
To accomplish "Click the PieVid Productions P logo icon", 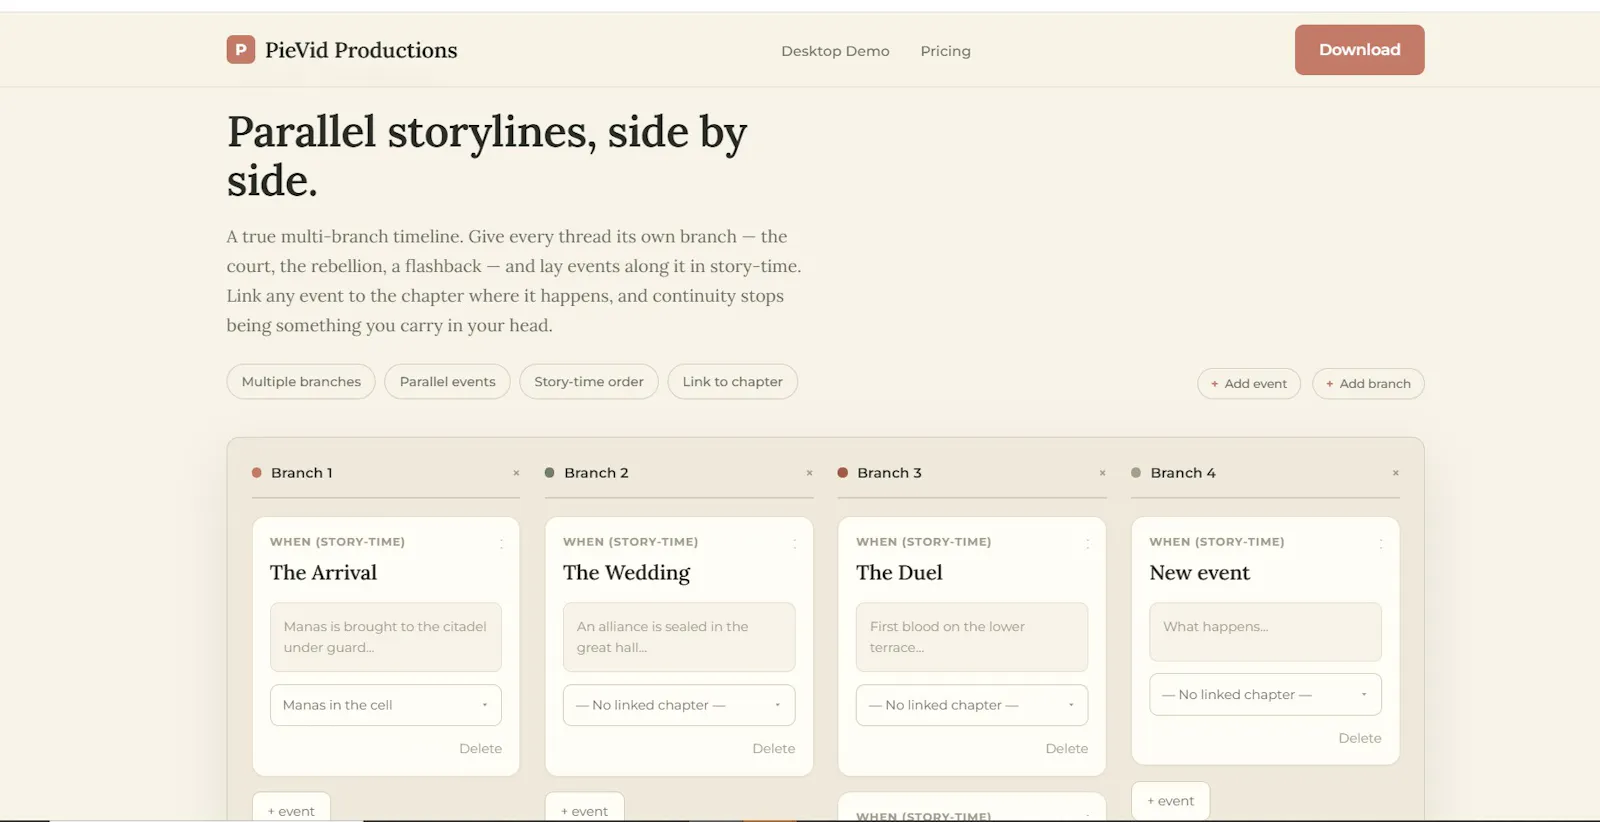I will point(240,50).
